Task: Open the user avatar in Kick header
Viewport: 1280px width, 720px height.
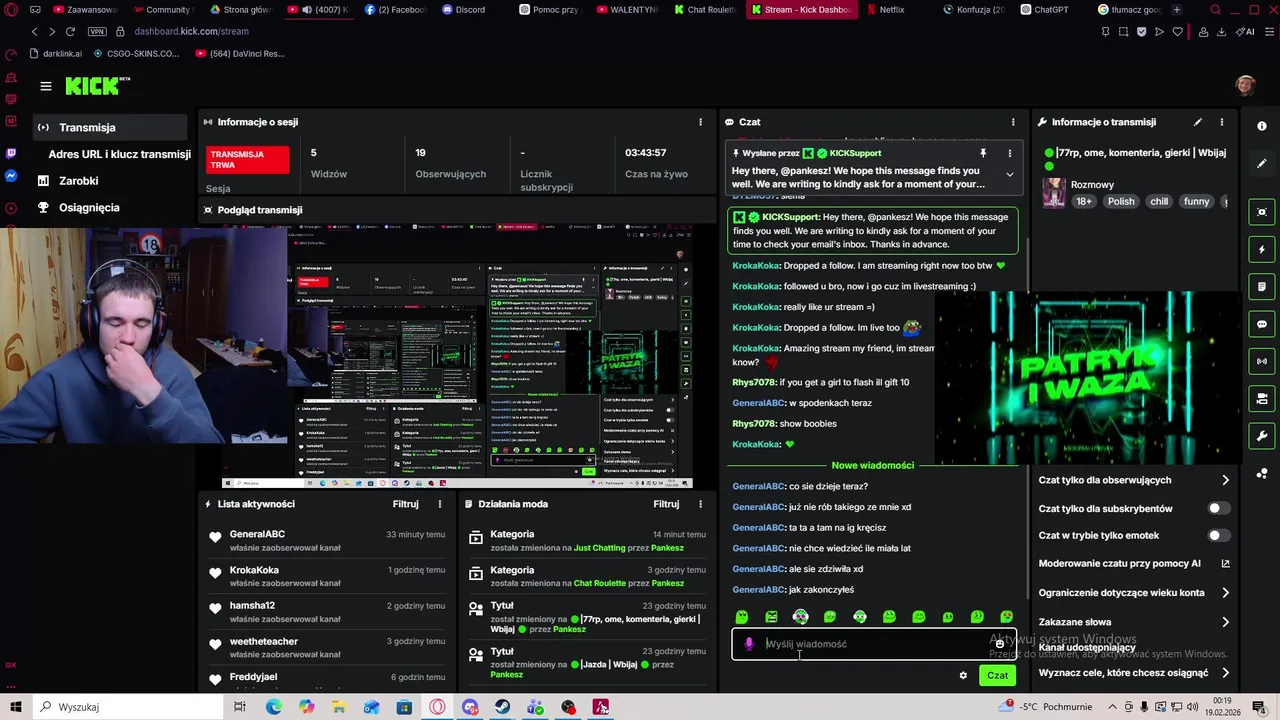Action: pyautogui.click(x=1245, y=86)
